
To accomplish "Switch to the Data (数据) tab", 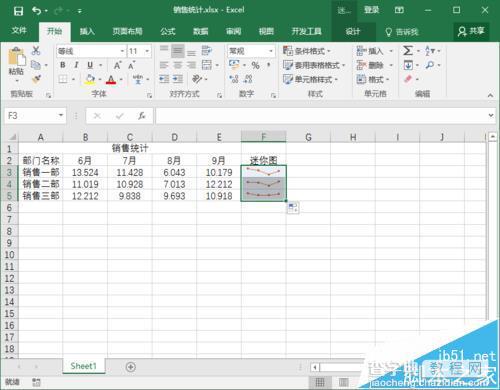I will pos(200,31).
